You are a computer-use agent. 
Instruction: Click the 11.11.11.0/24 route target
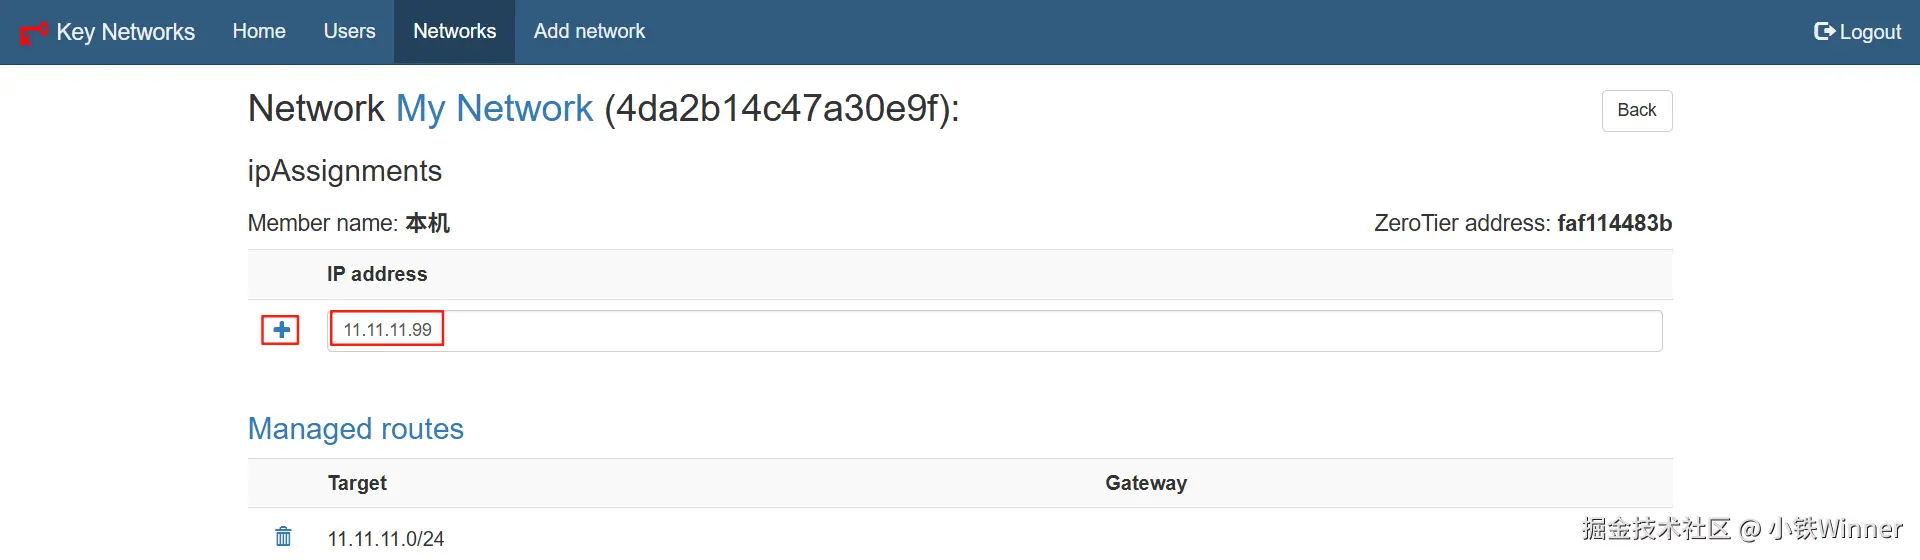click(x=386, y=538)
